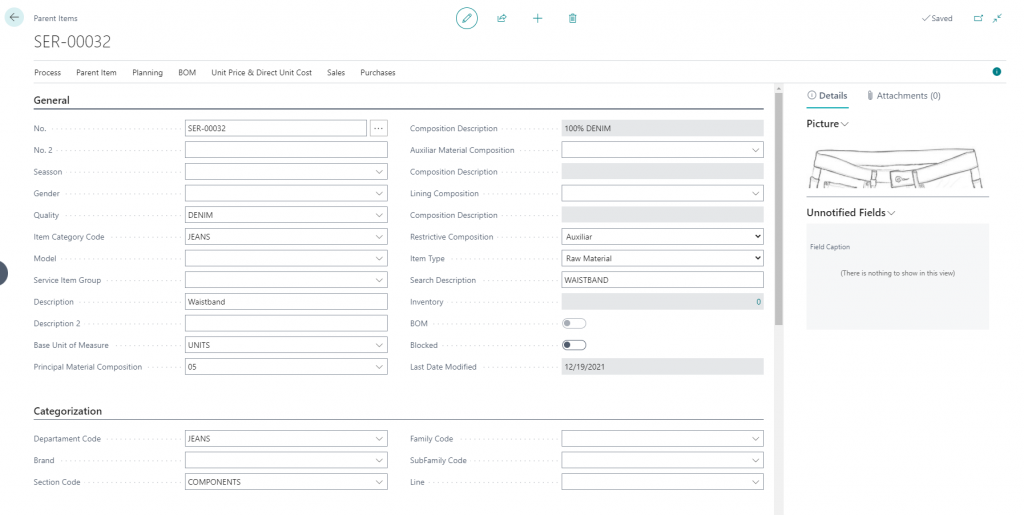Viewport: 1024px width, 515px height.
Task: Switch to the Attachments (0) tab
Action: [904, 95]
